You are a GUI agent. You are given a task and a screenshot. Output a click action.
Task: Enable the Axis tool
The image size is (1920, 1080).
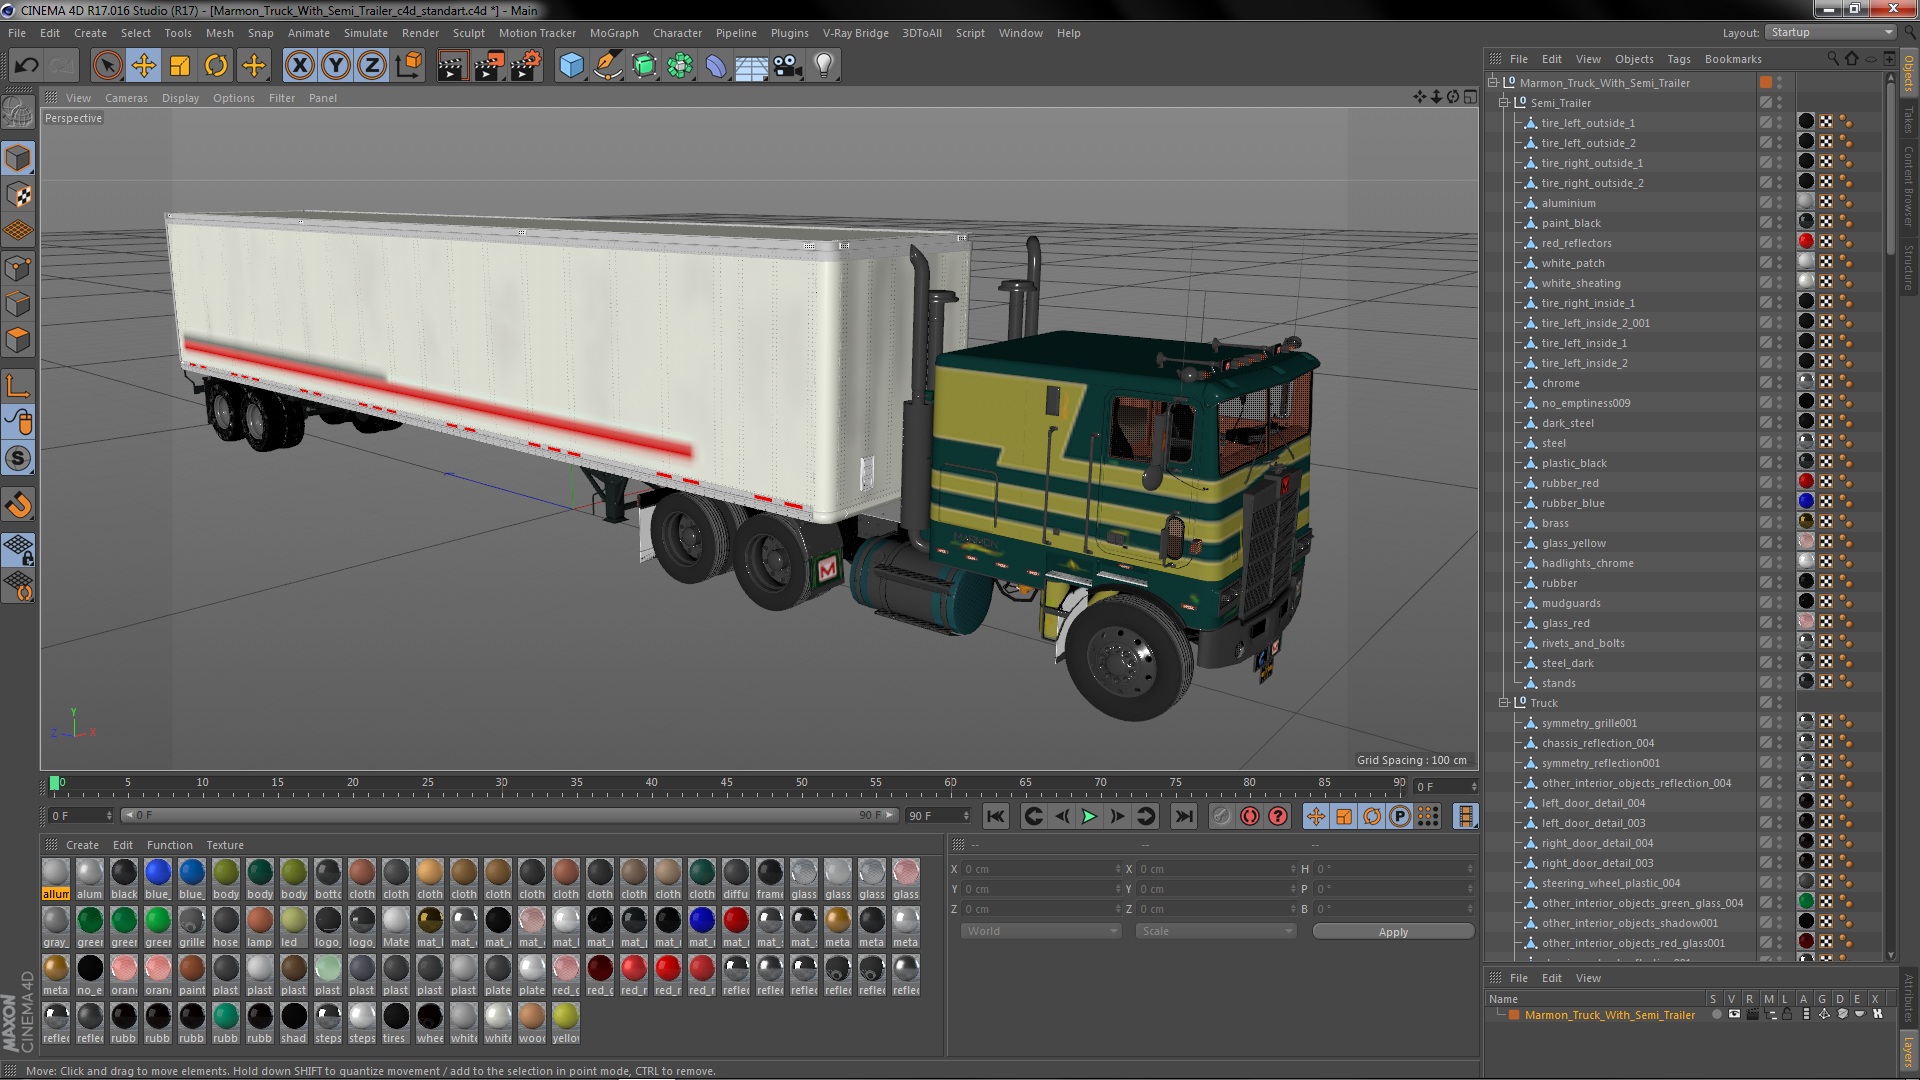[18, 386]
